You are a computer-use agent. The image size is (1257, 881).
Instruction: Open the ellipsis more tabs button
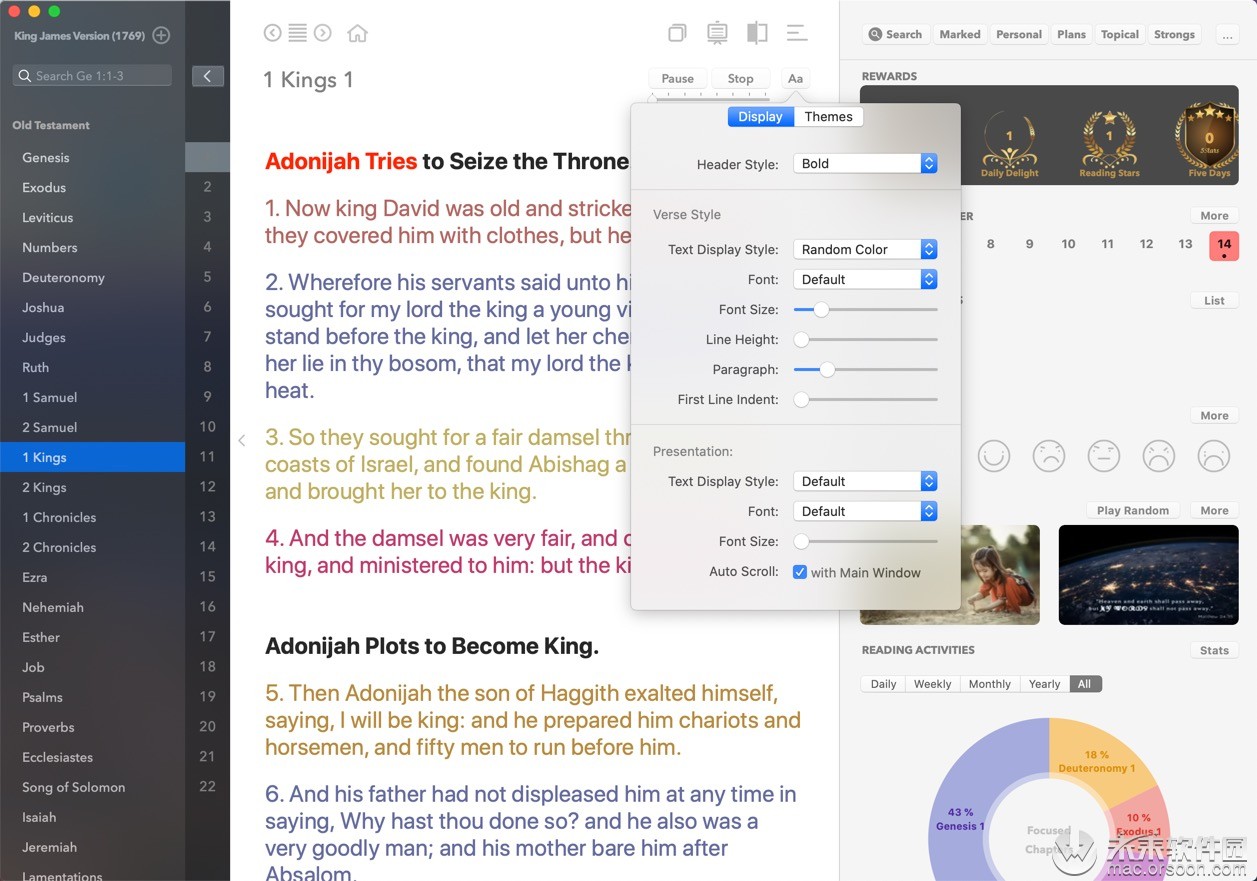point(1227,35)
